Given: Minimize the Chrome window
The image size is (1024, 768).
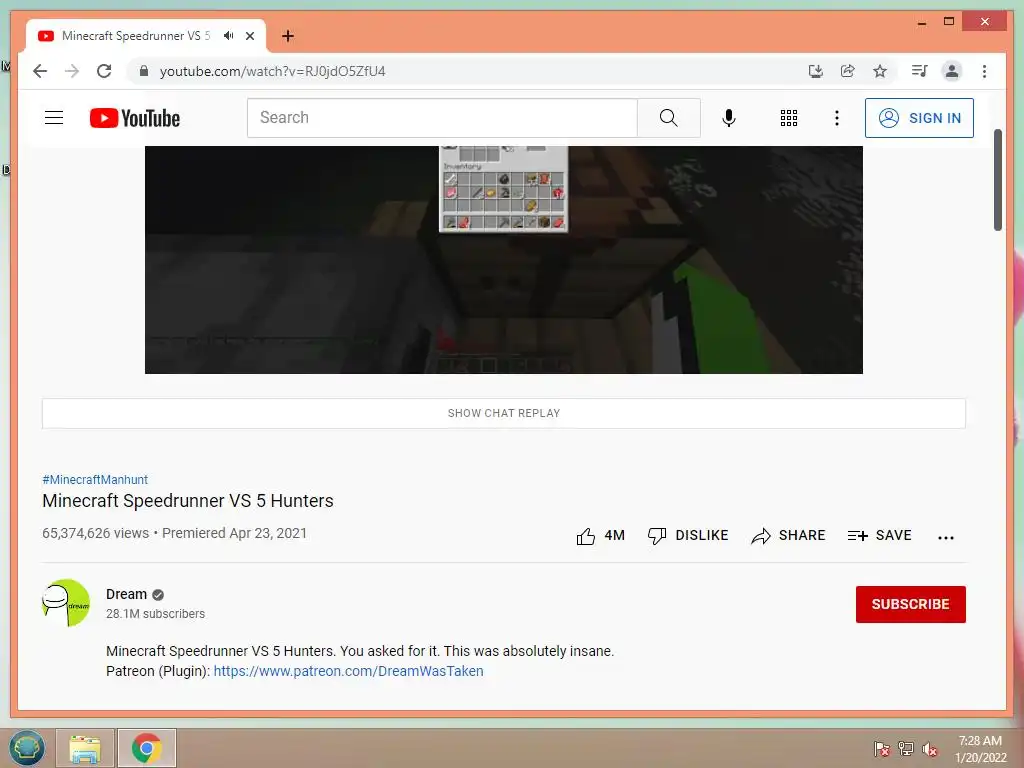Looking at the screenshot, I should pyautogui.click(x=921, y=23).
